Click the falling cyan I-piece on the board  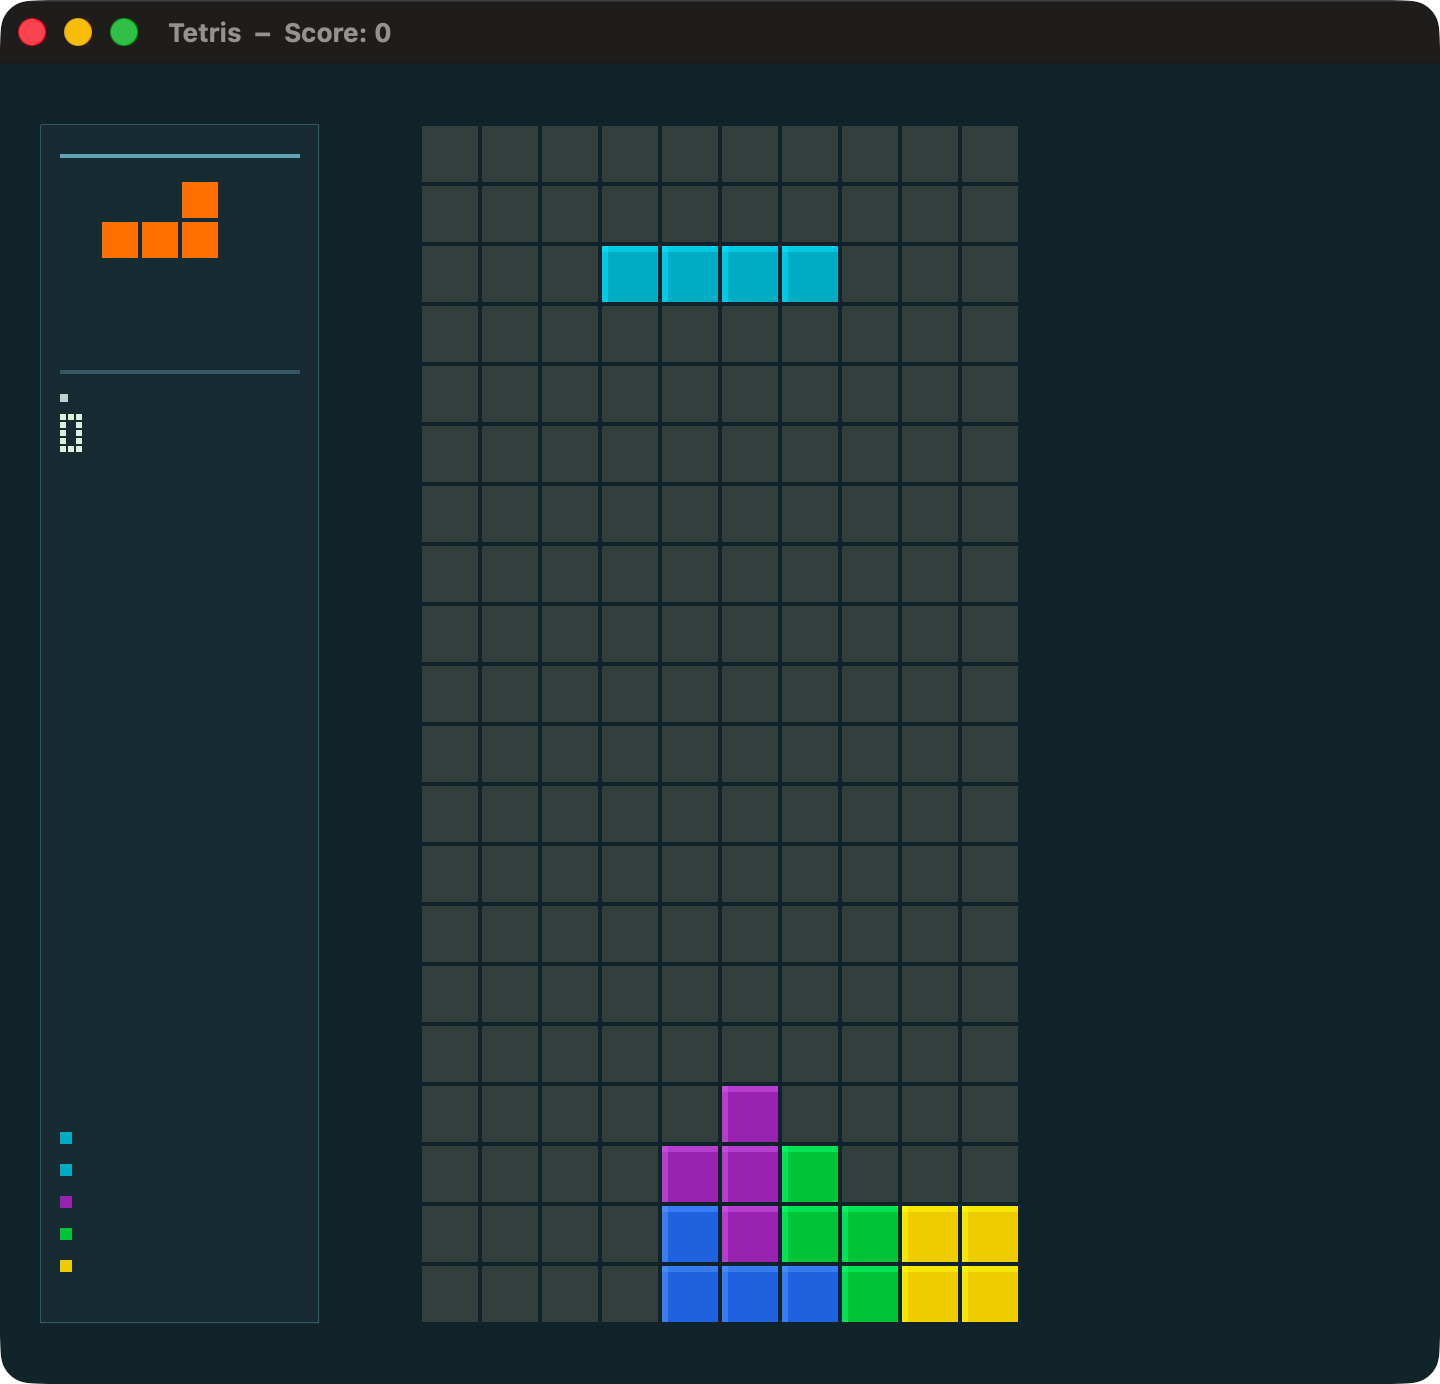pyautogui.click(x=720, y=273)
